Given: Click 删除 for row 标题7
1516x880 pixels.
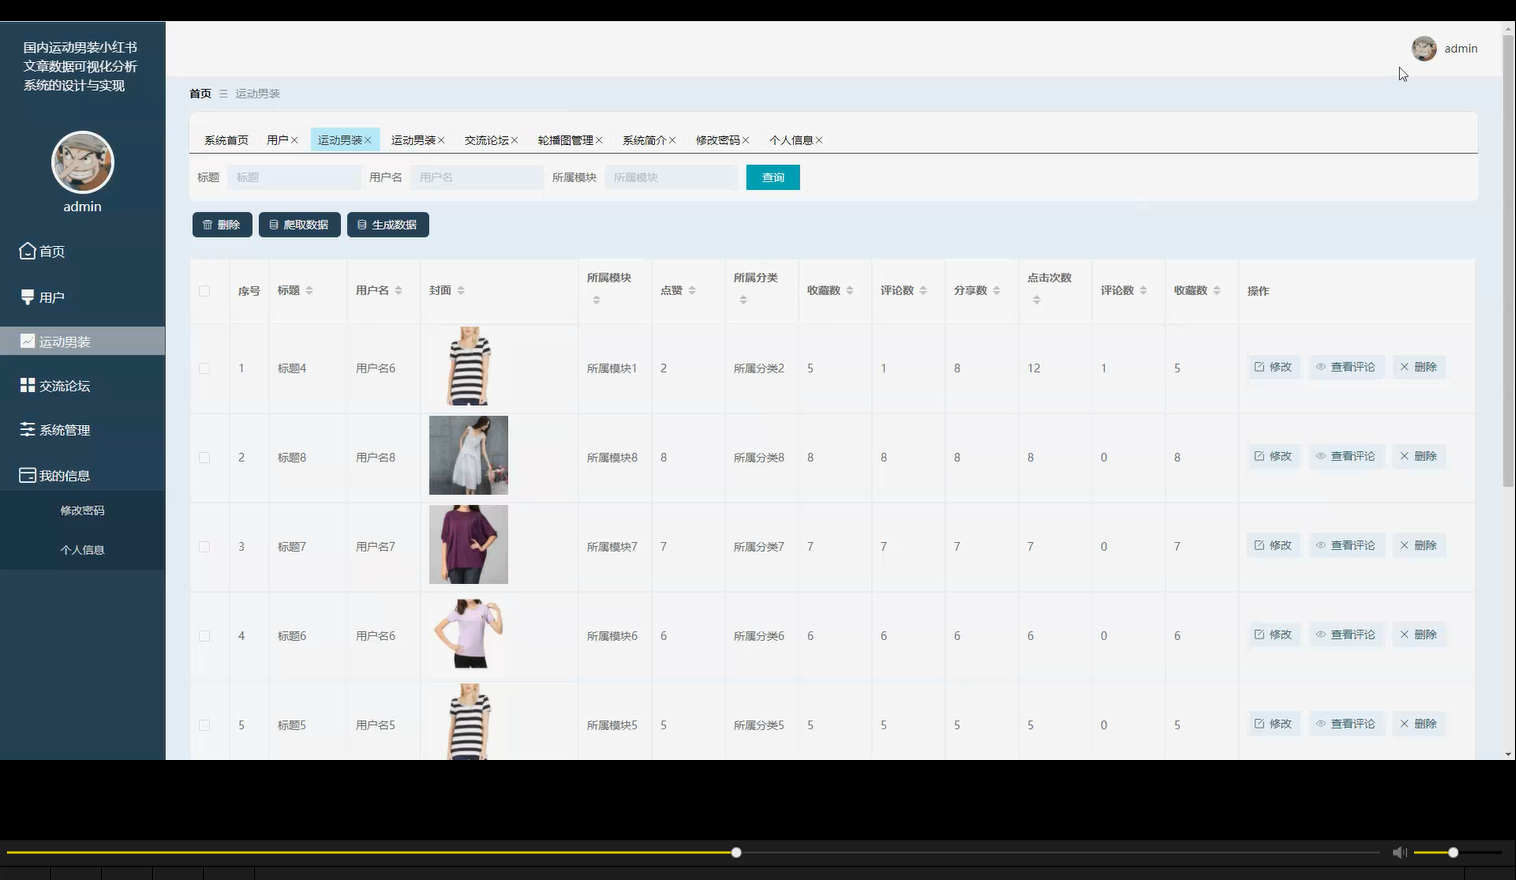Looking at the screenshot, I should point(1419,545).
